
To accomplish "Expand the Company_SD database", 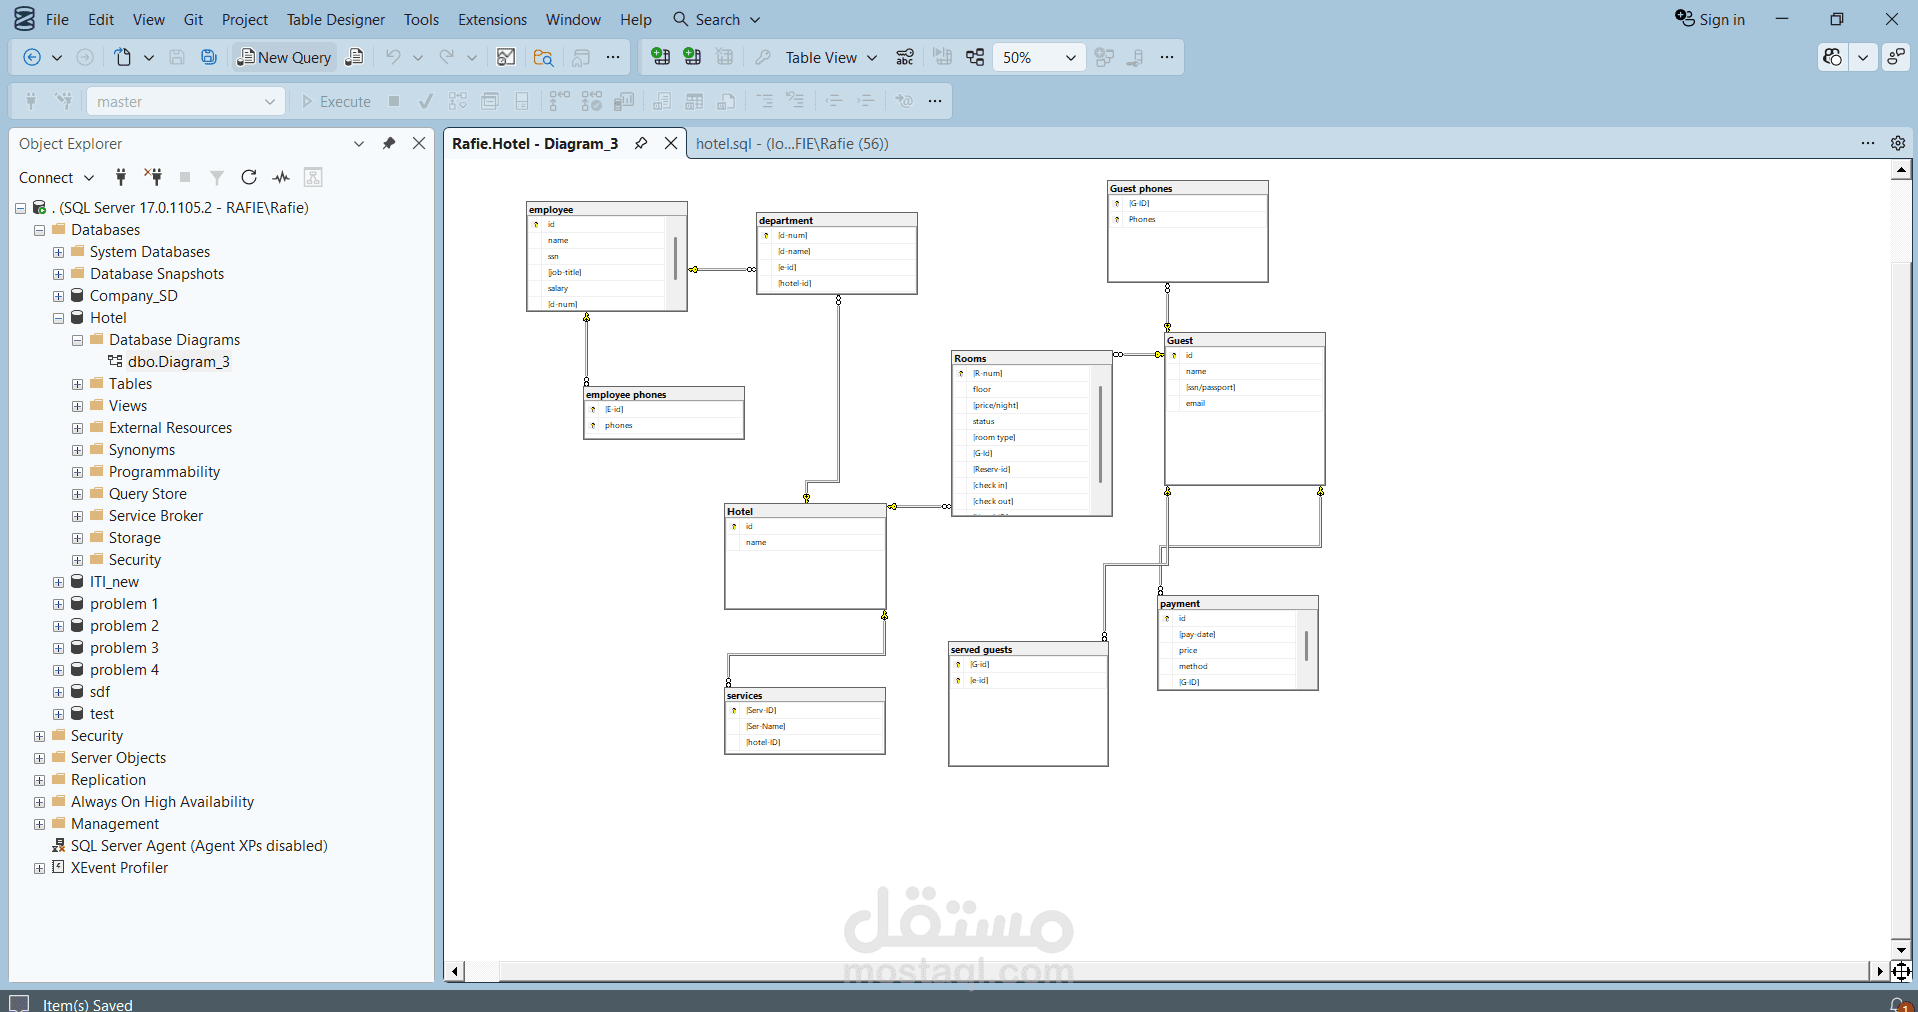I will pos(58,296).
